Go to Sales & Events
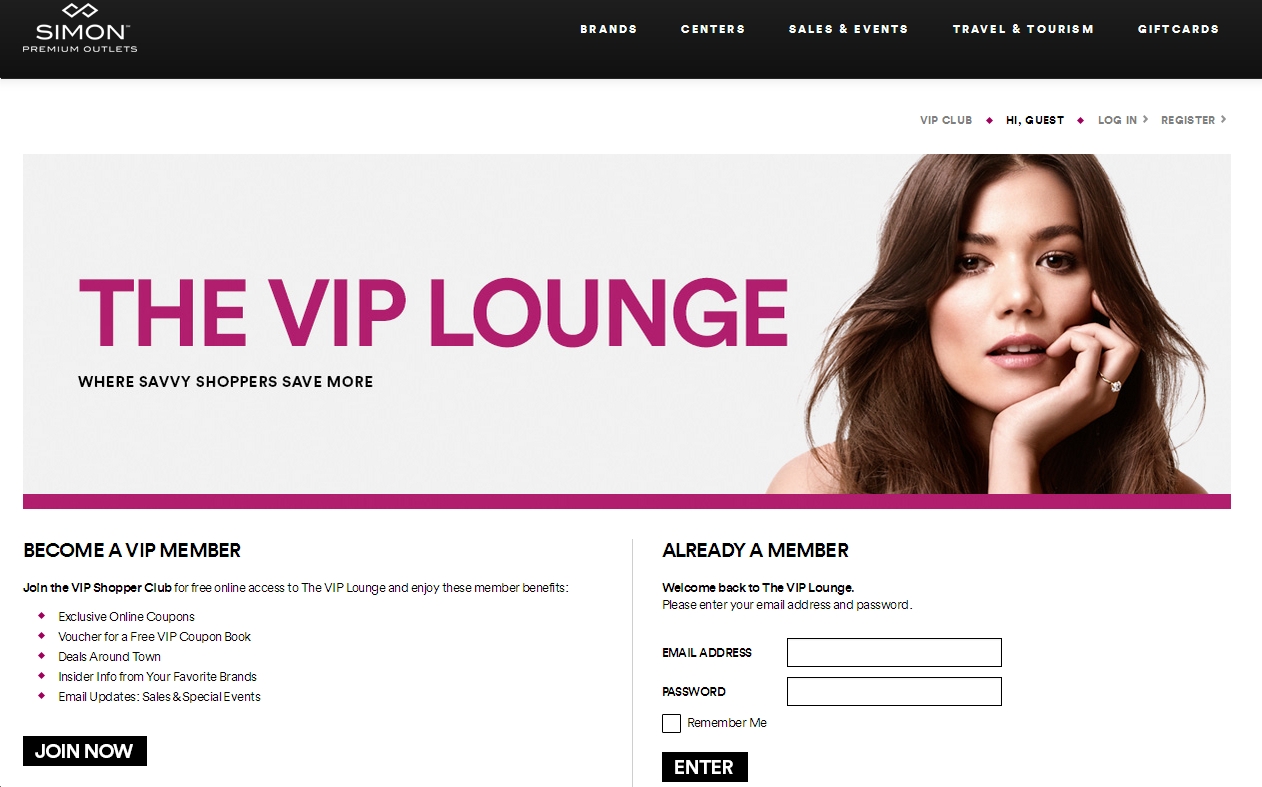 click(848, 29)
